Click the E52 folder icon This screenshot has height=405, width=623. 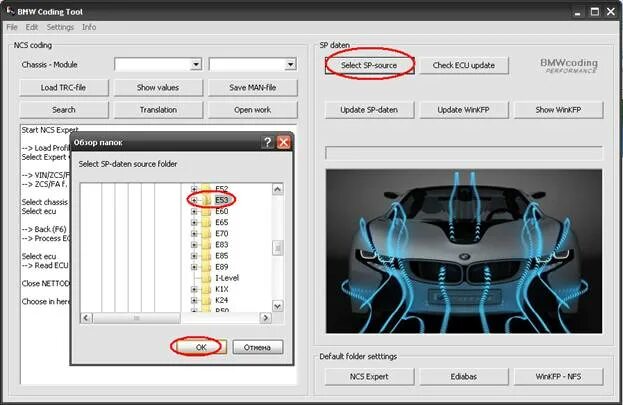tap(206, 188)
